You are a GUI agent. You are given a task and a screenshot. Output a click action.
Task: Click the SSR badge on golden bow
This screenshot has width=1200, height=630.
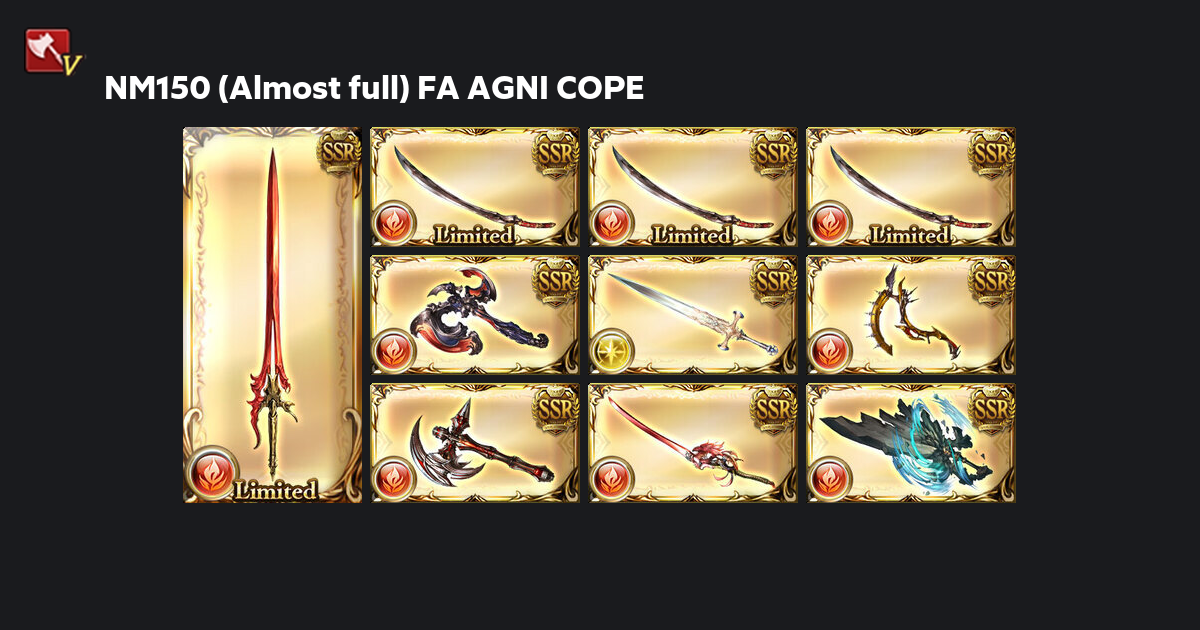click(x=992, y=280)
